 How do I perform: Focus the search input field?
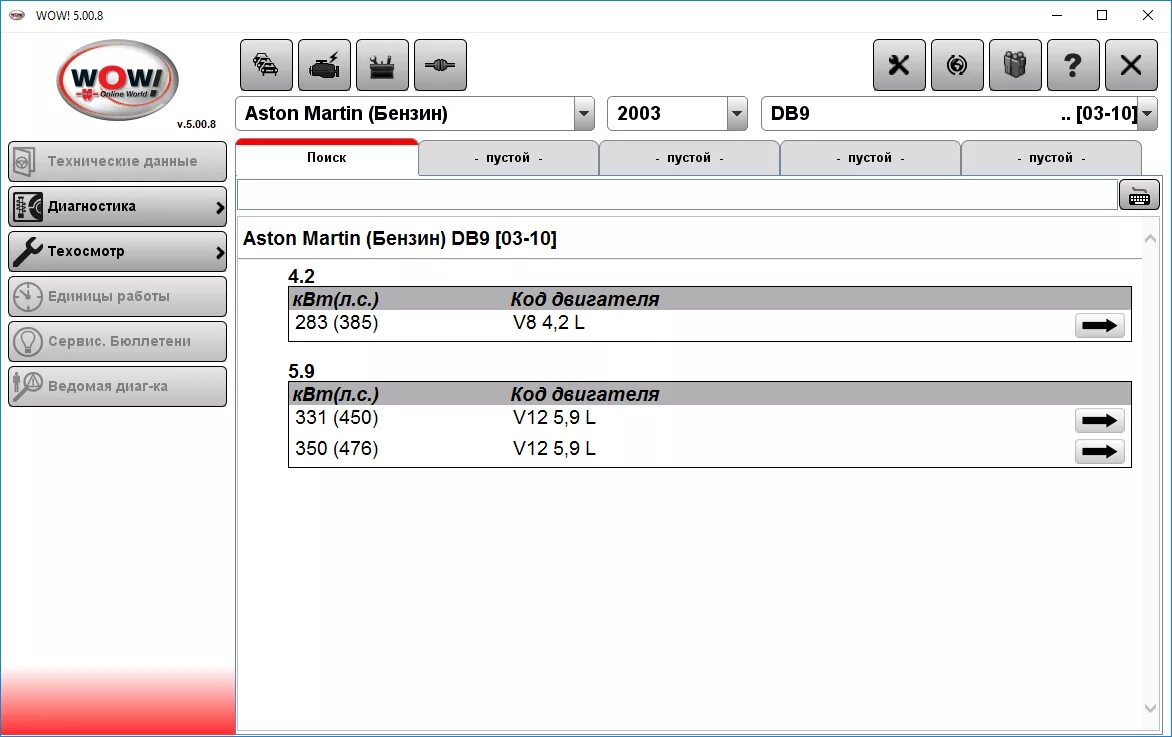pos(677,195)
